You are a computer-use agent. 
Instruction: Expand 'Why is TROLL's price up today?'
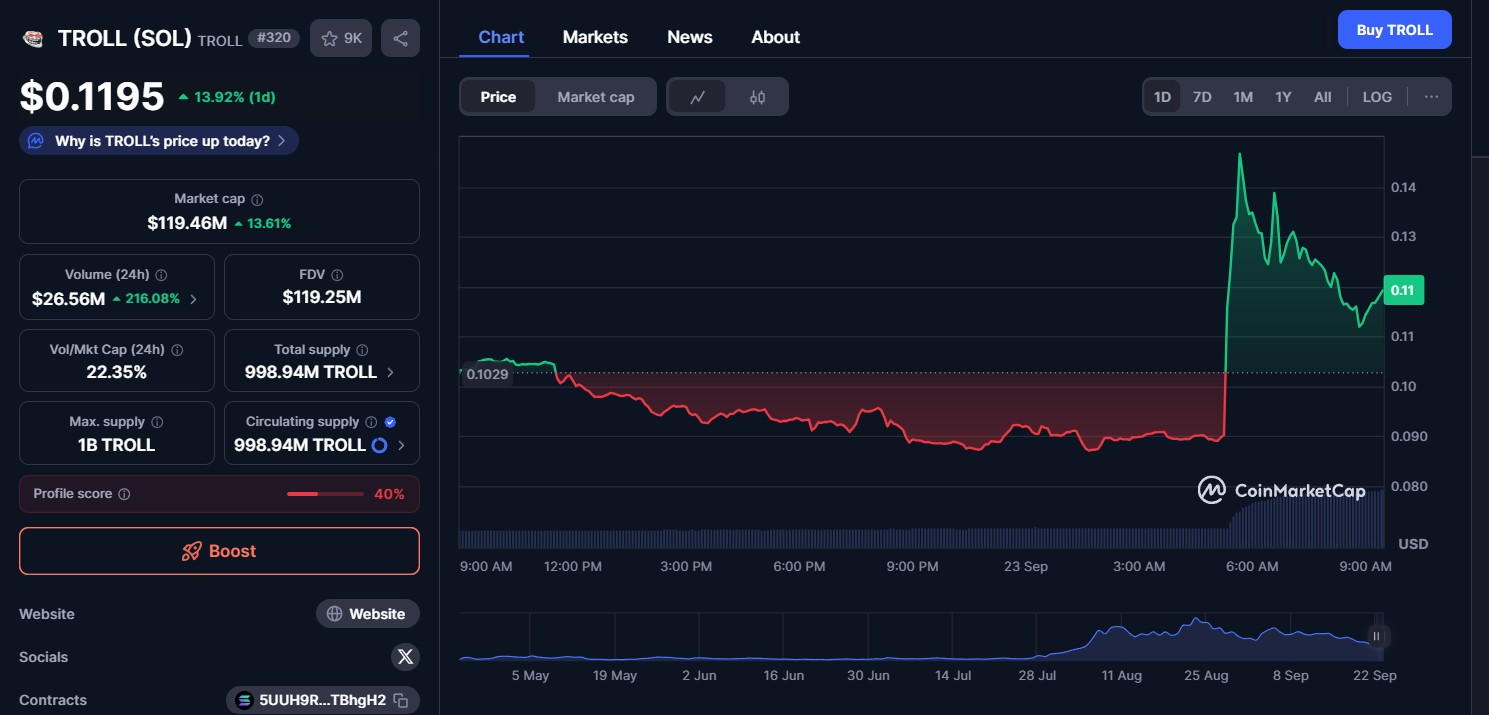tap(159, 141)
